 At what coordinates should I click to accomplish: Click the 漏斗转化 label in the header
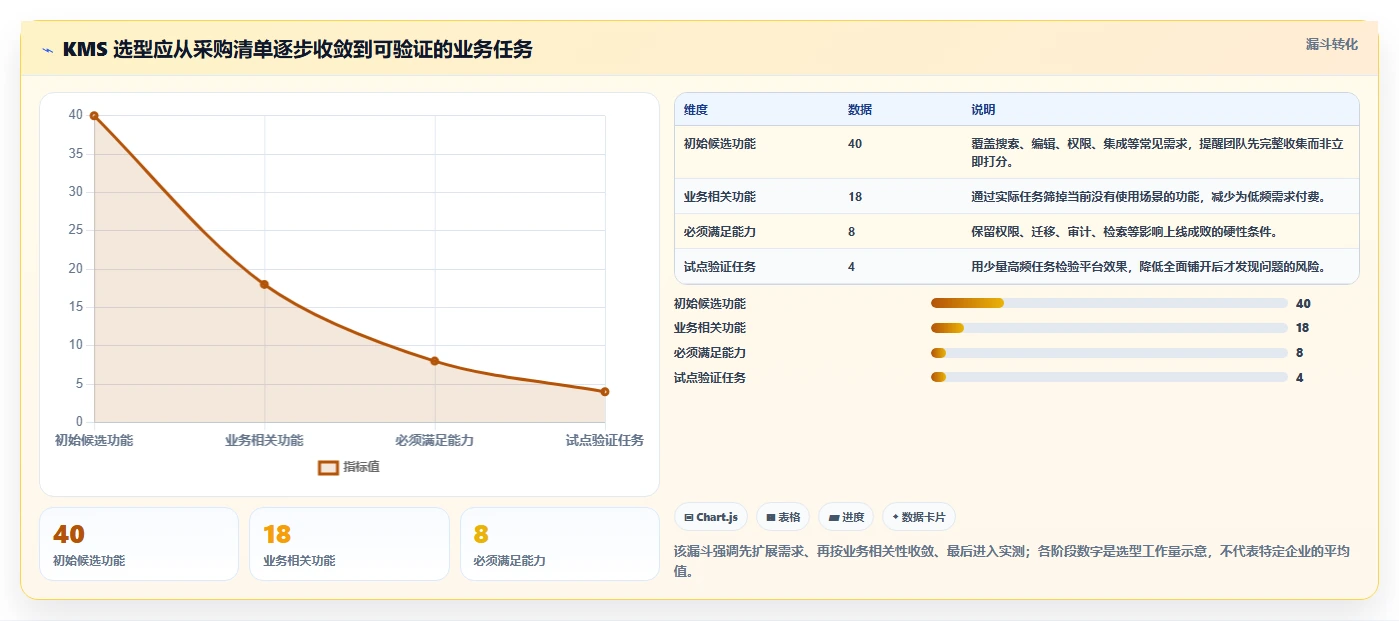(1331, 44)
